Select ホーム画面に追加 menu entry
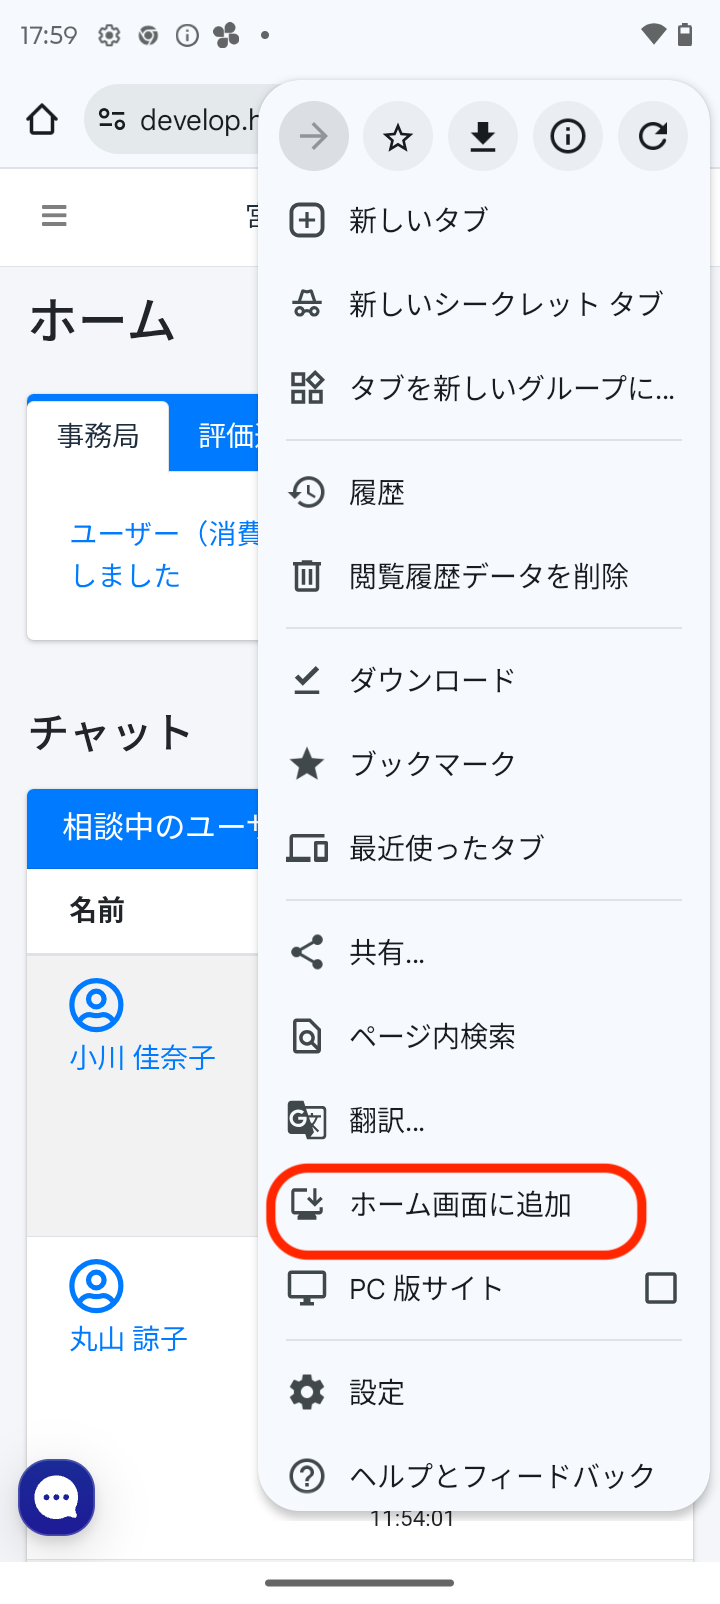This screenshot has width=720, height=1604. pyautogui.click(x=460, y=1205)
